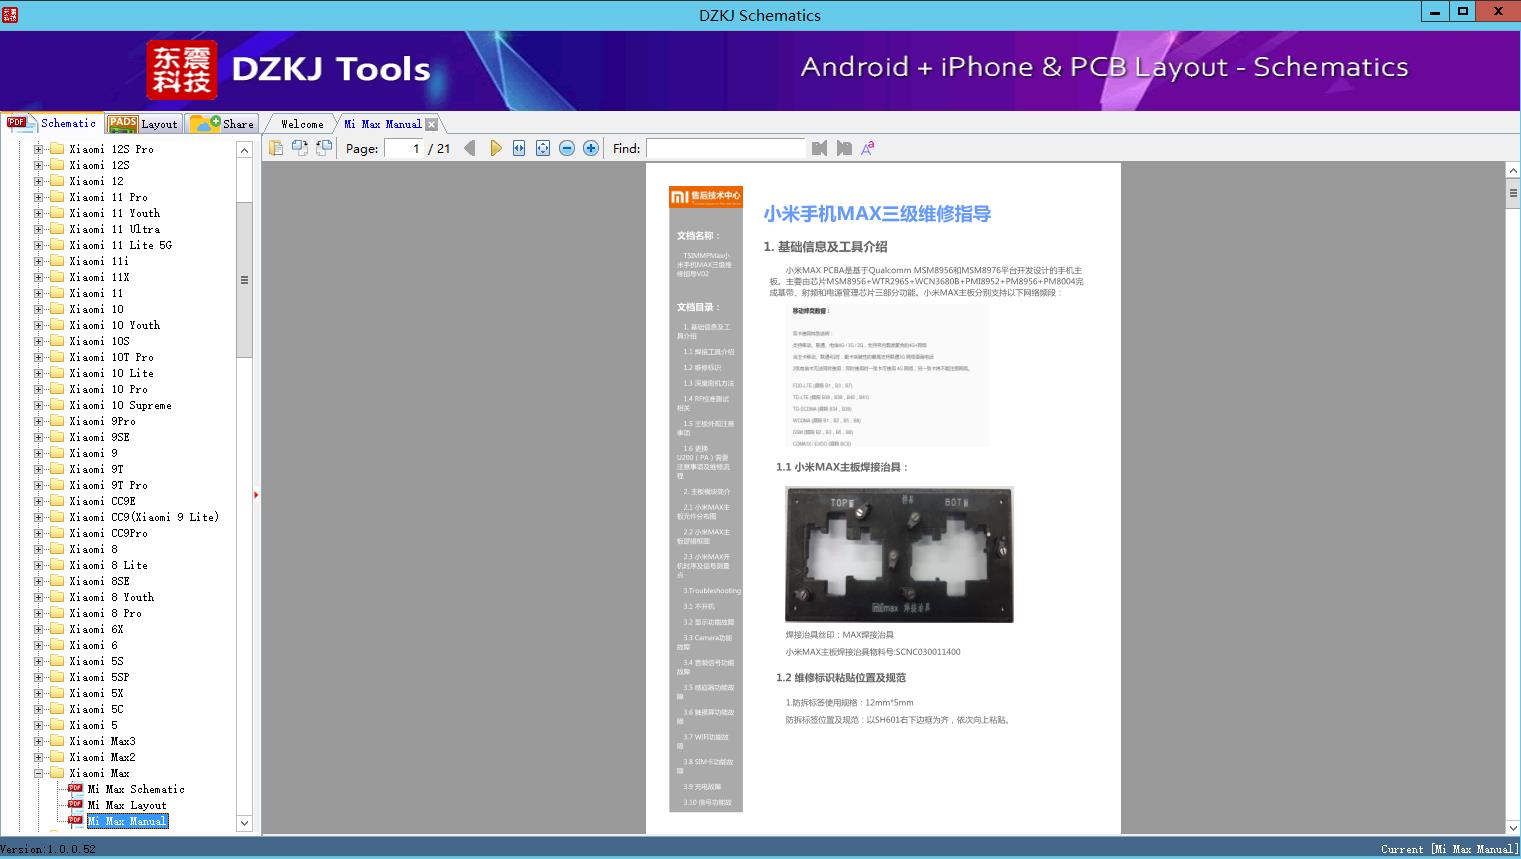Fit the page to width

pos(519,148)
